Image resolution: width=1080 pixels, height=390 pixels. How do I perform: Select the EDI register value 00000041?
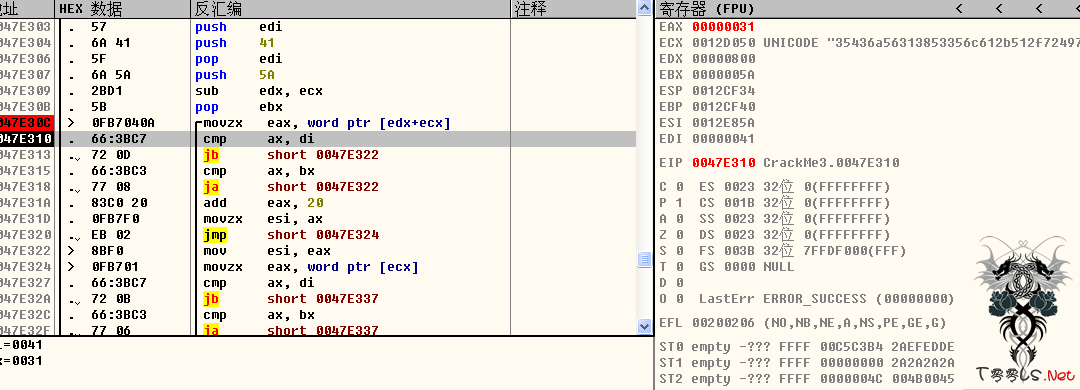pos(723,138)
